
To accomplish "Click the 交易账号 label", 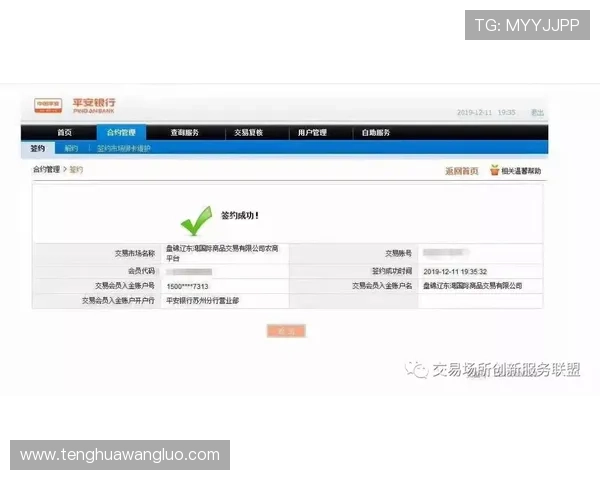I will (x=398, y=253).
